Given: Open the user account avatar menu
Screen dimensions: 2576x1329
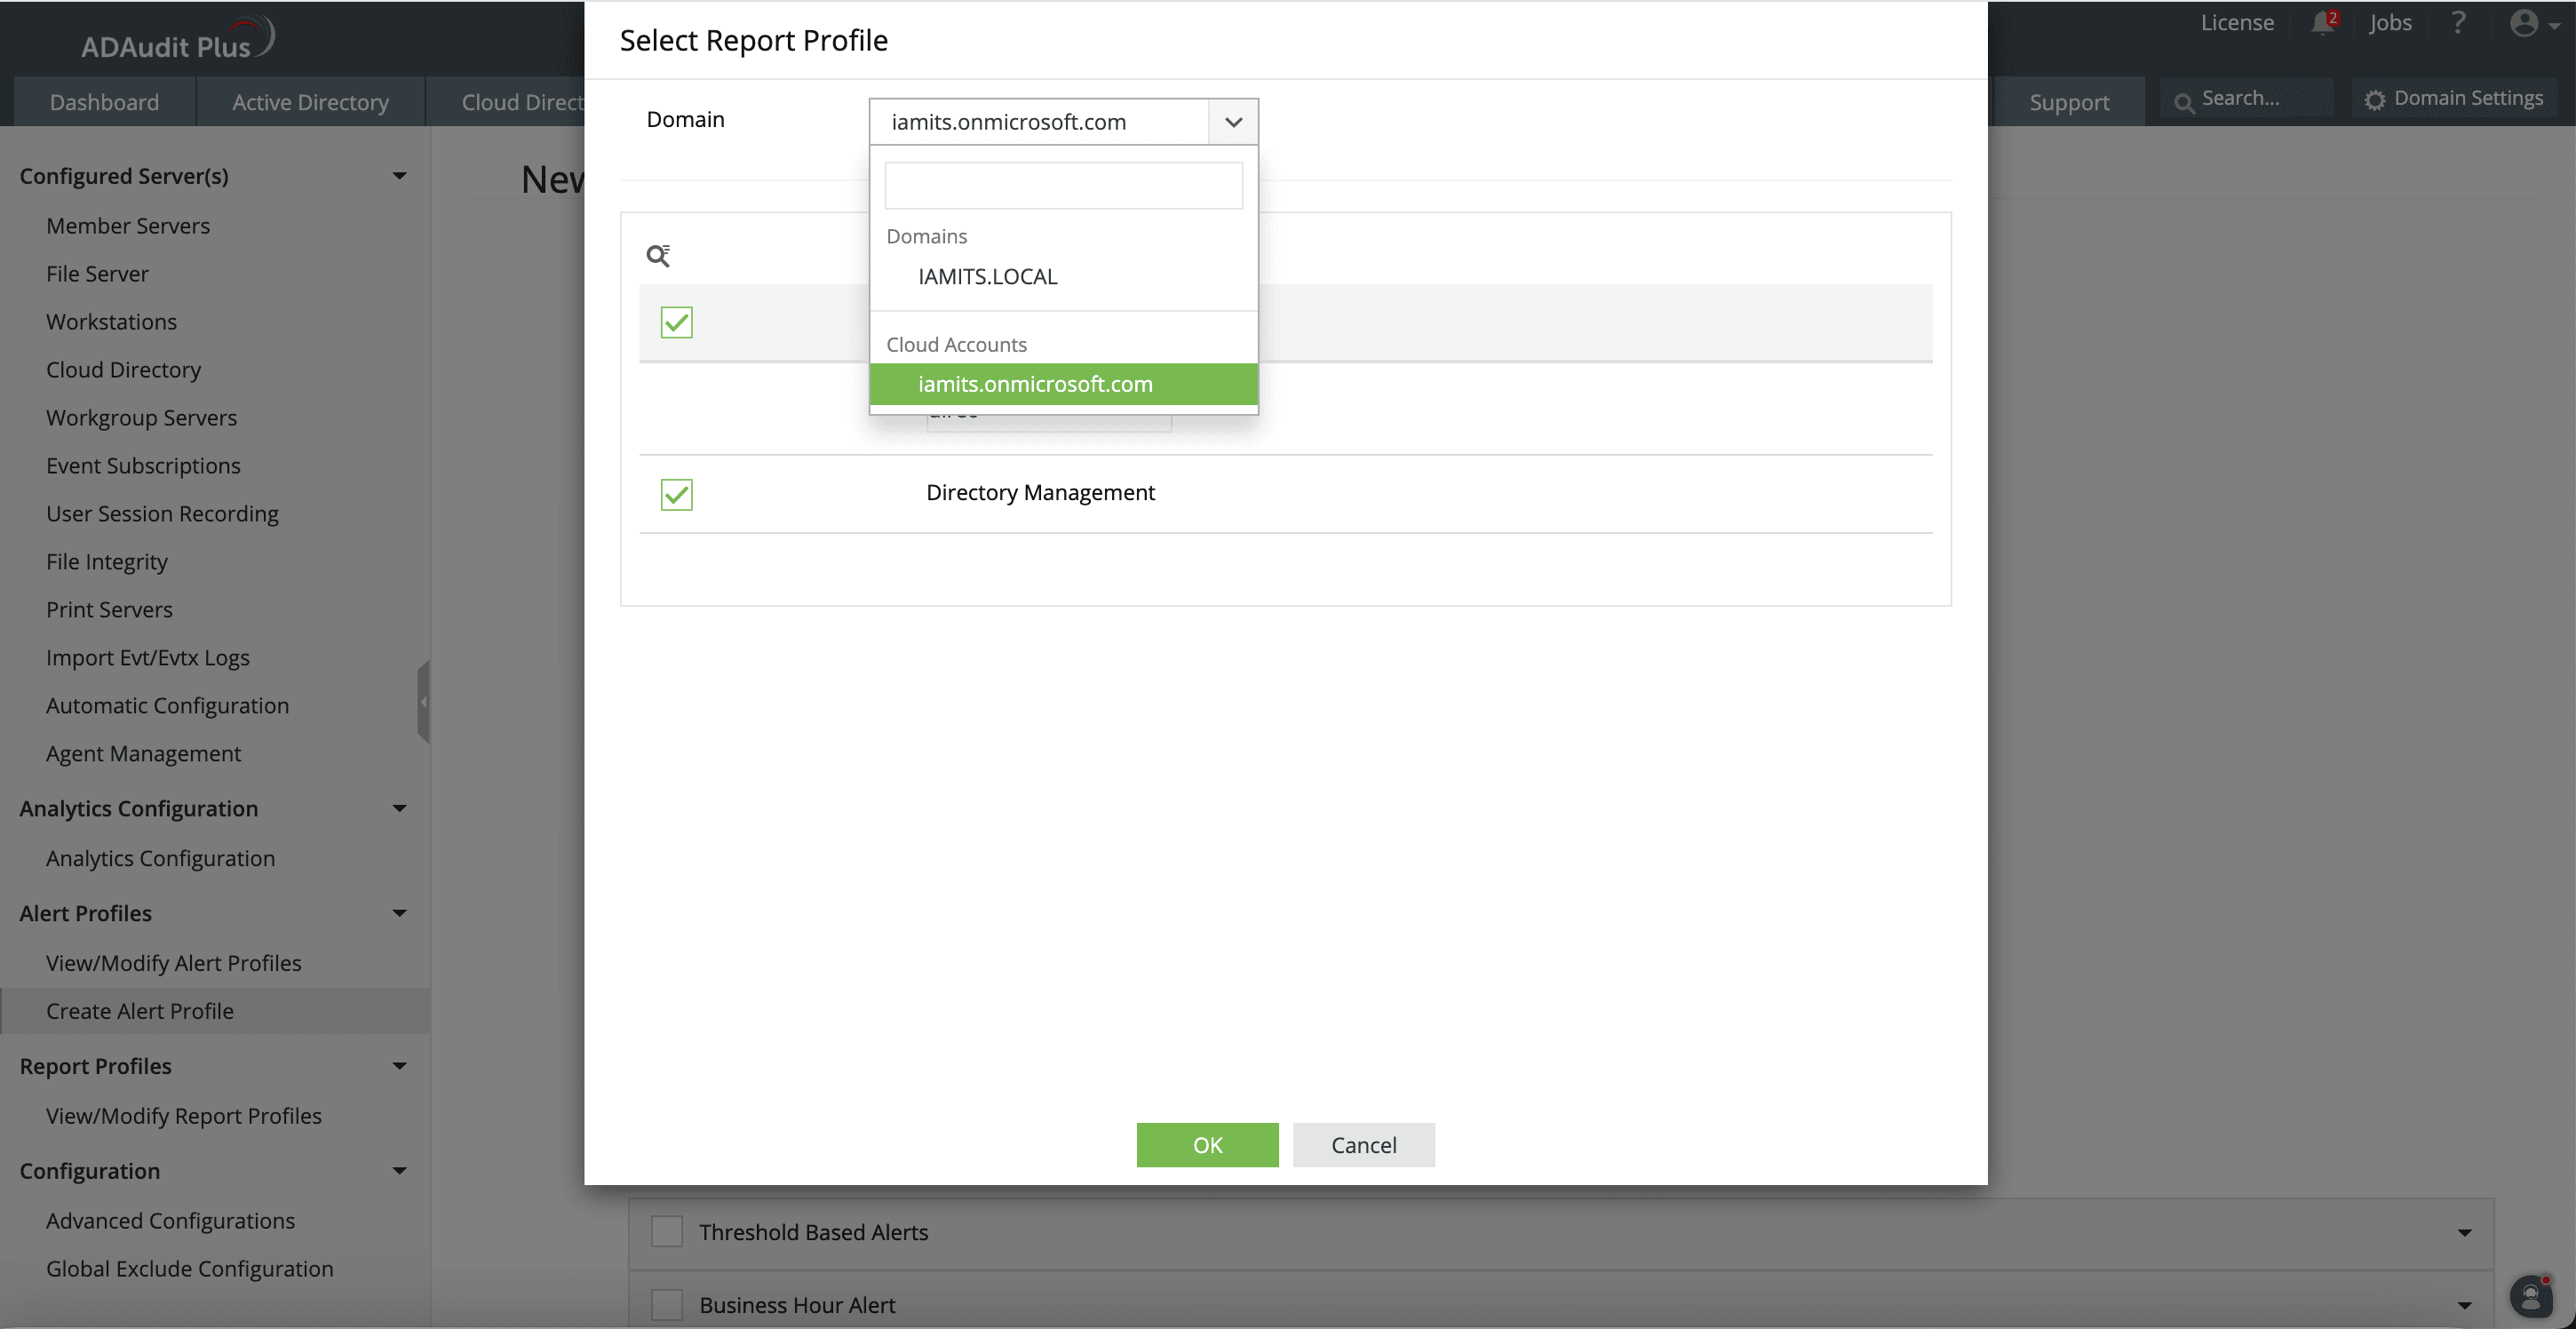Looking at the screenshot, I should [2525, 23].
